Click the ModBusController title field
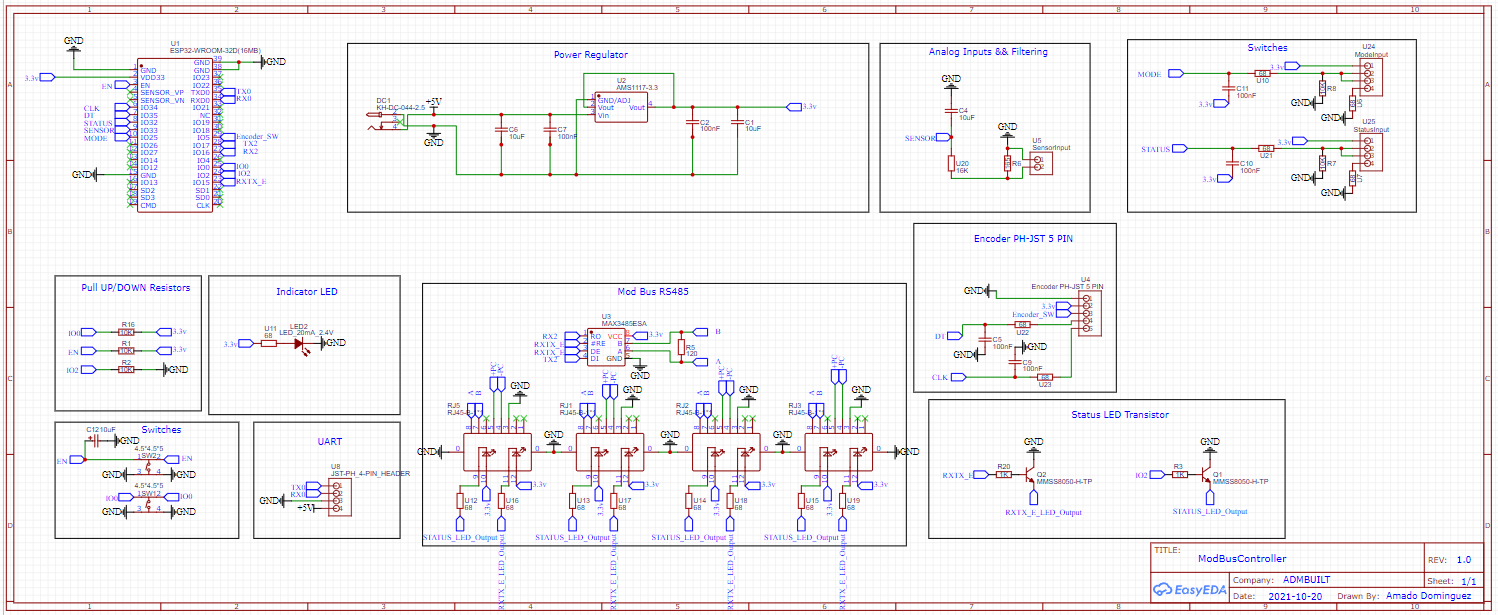Screen dimensions: 1498x615 tap(1242, 559)
